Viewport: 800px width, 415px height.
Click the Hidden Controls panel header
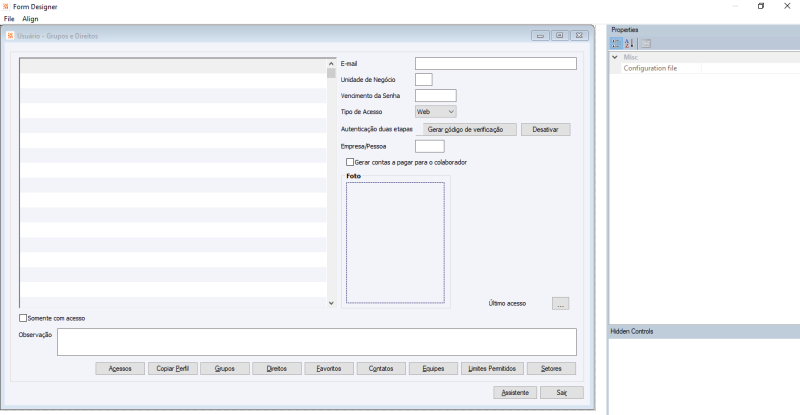(x=704, y=331)
